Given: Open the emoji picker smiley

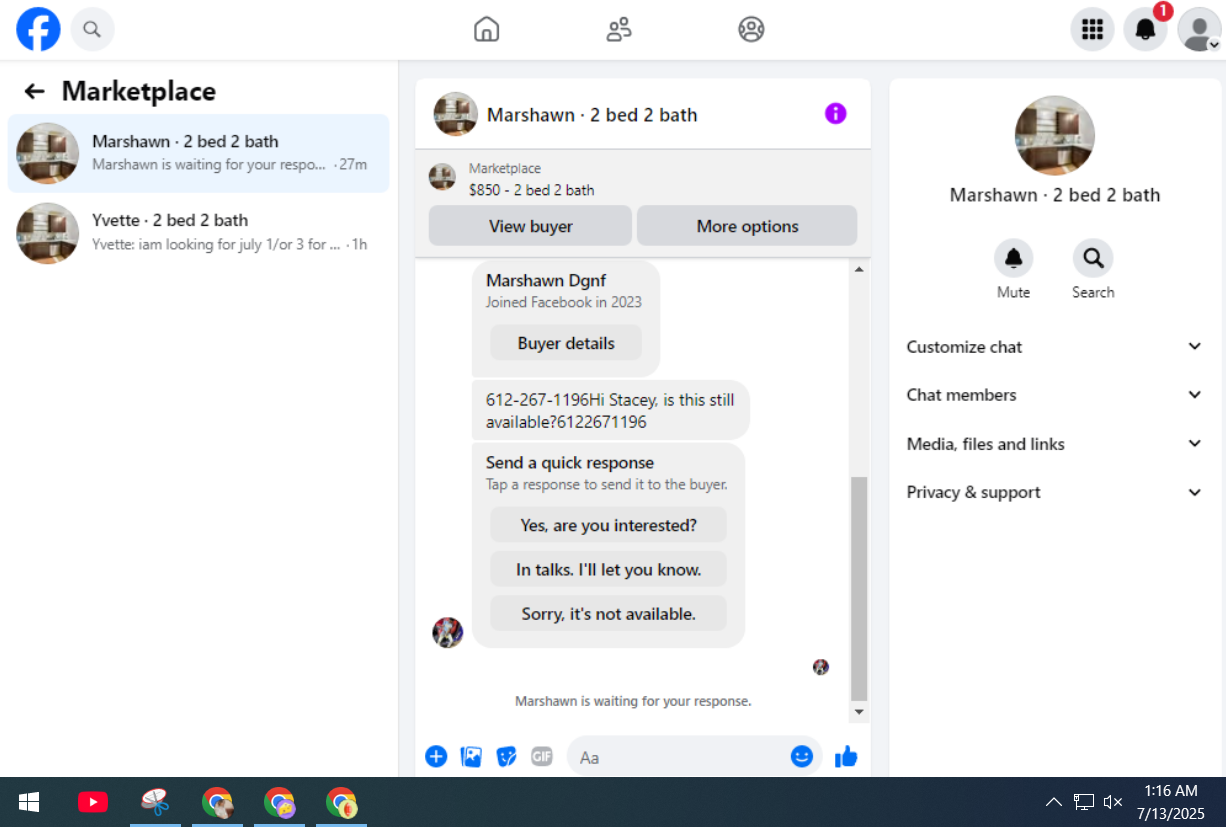Looking at the screenshot, I should 802,757.
